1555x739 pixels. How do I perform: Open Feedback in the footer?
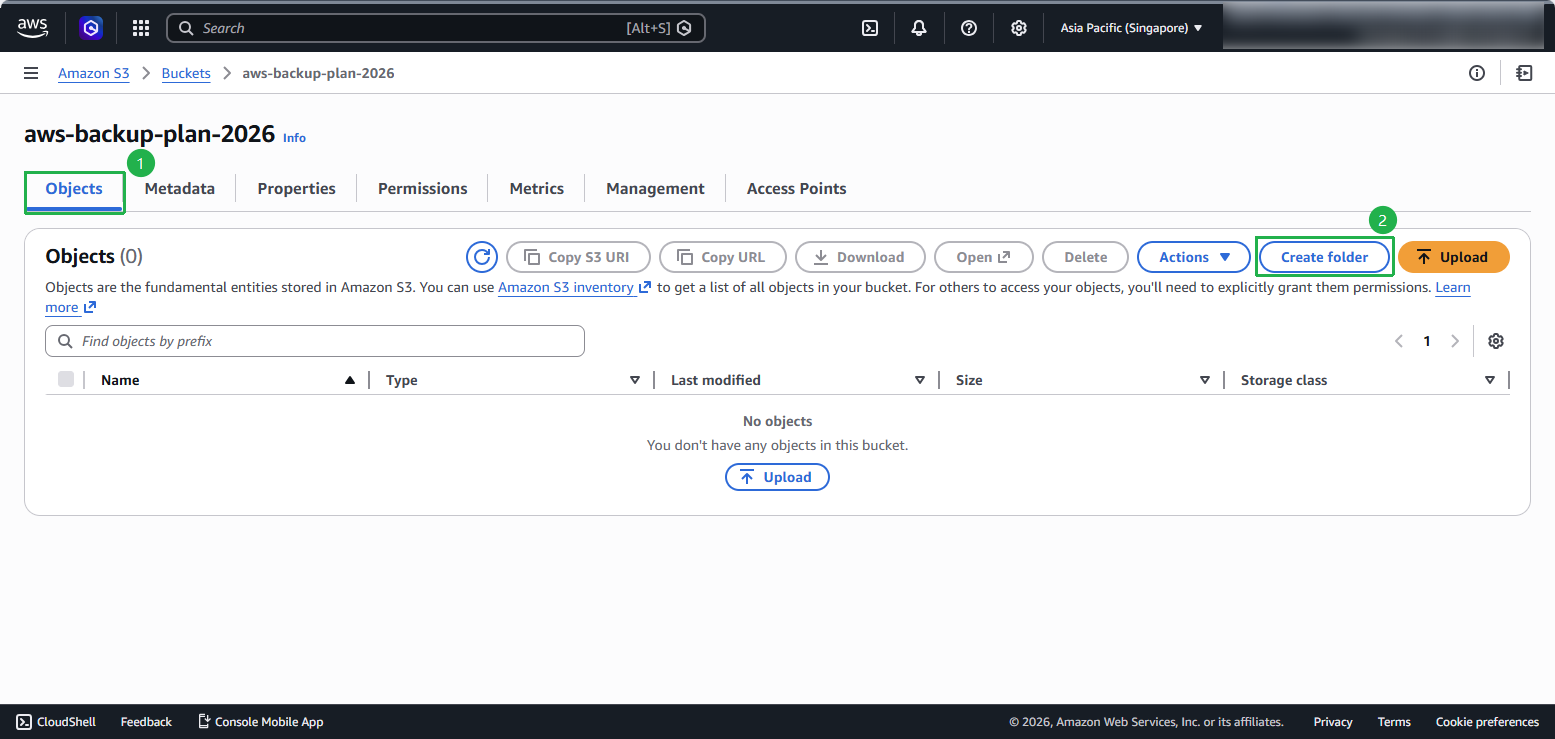pos(146,722)
